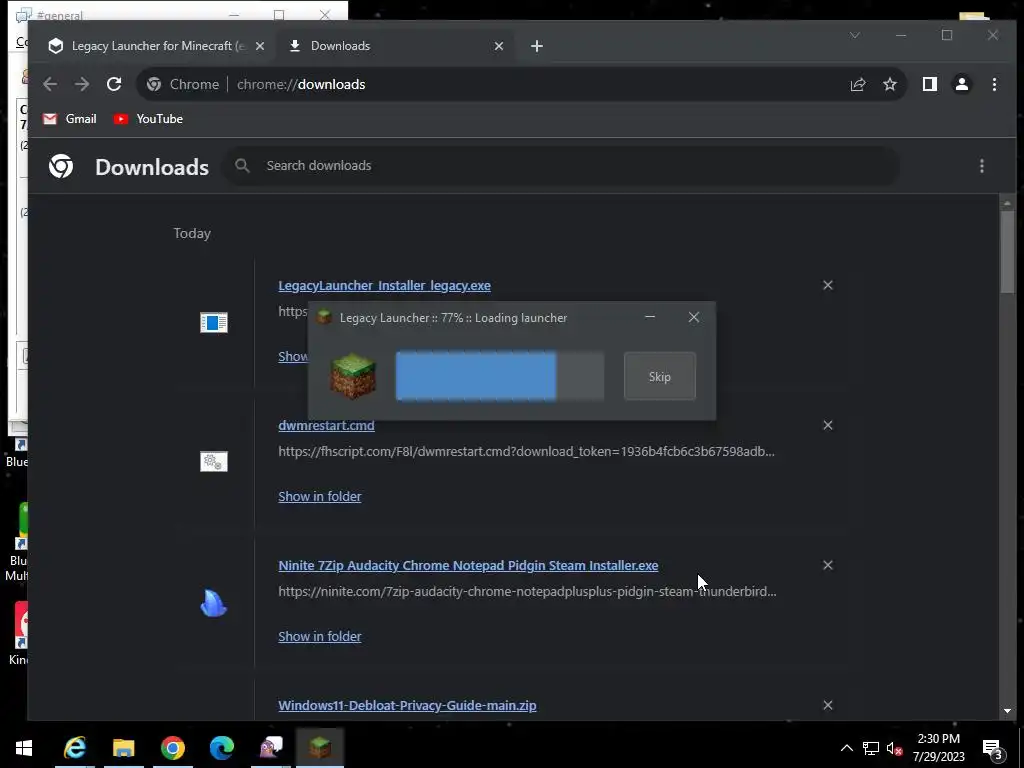Open the YouTube bookmark

[148, 119]
